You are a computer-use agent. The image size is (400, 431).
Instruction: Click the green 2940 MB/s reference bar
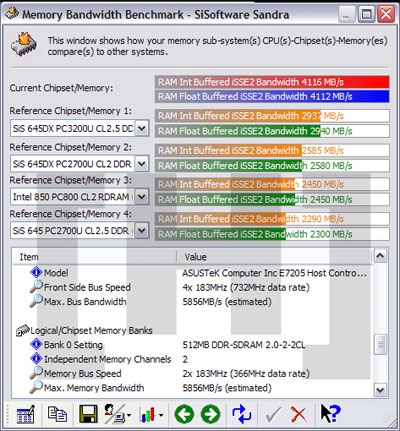[272, 131]
